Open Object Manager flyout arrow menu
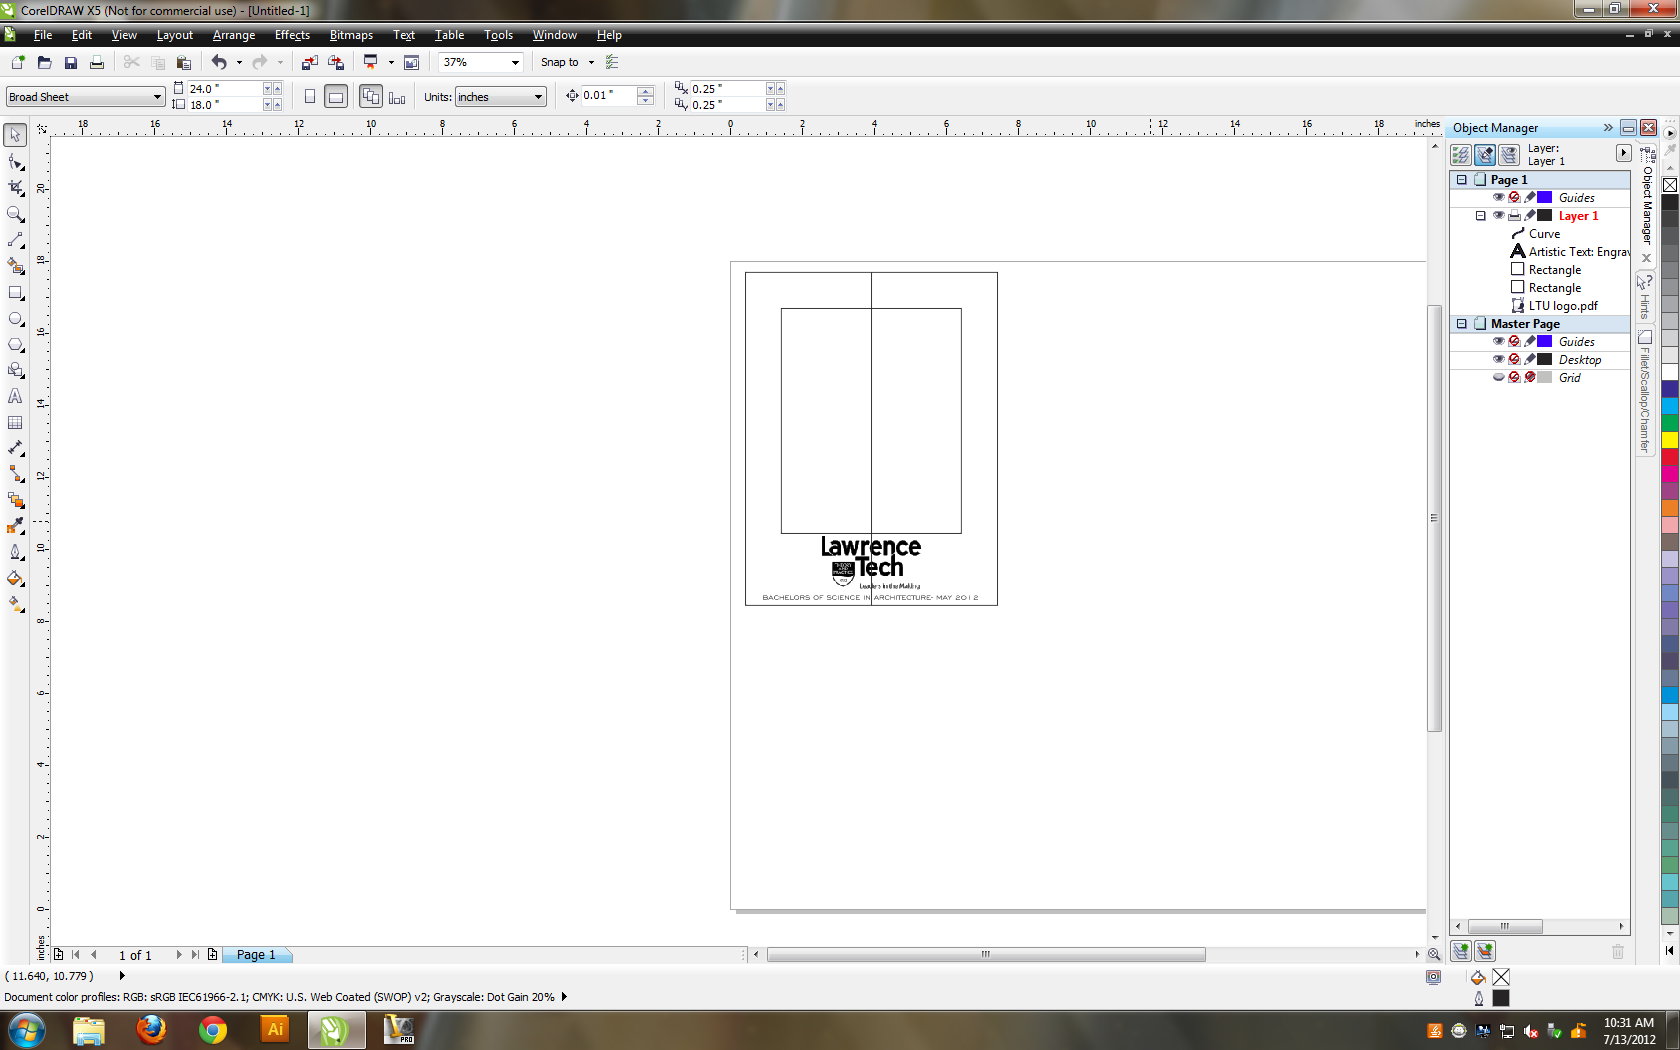This screenshot has height=1050, width=1680. point(1623,153)
